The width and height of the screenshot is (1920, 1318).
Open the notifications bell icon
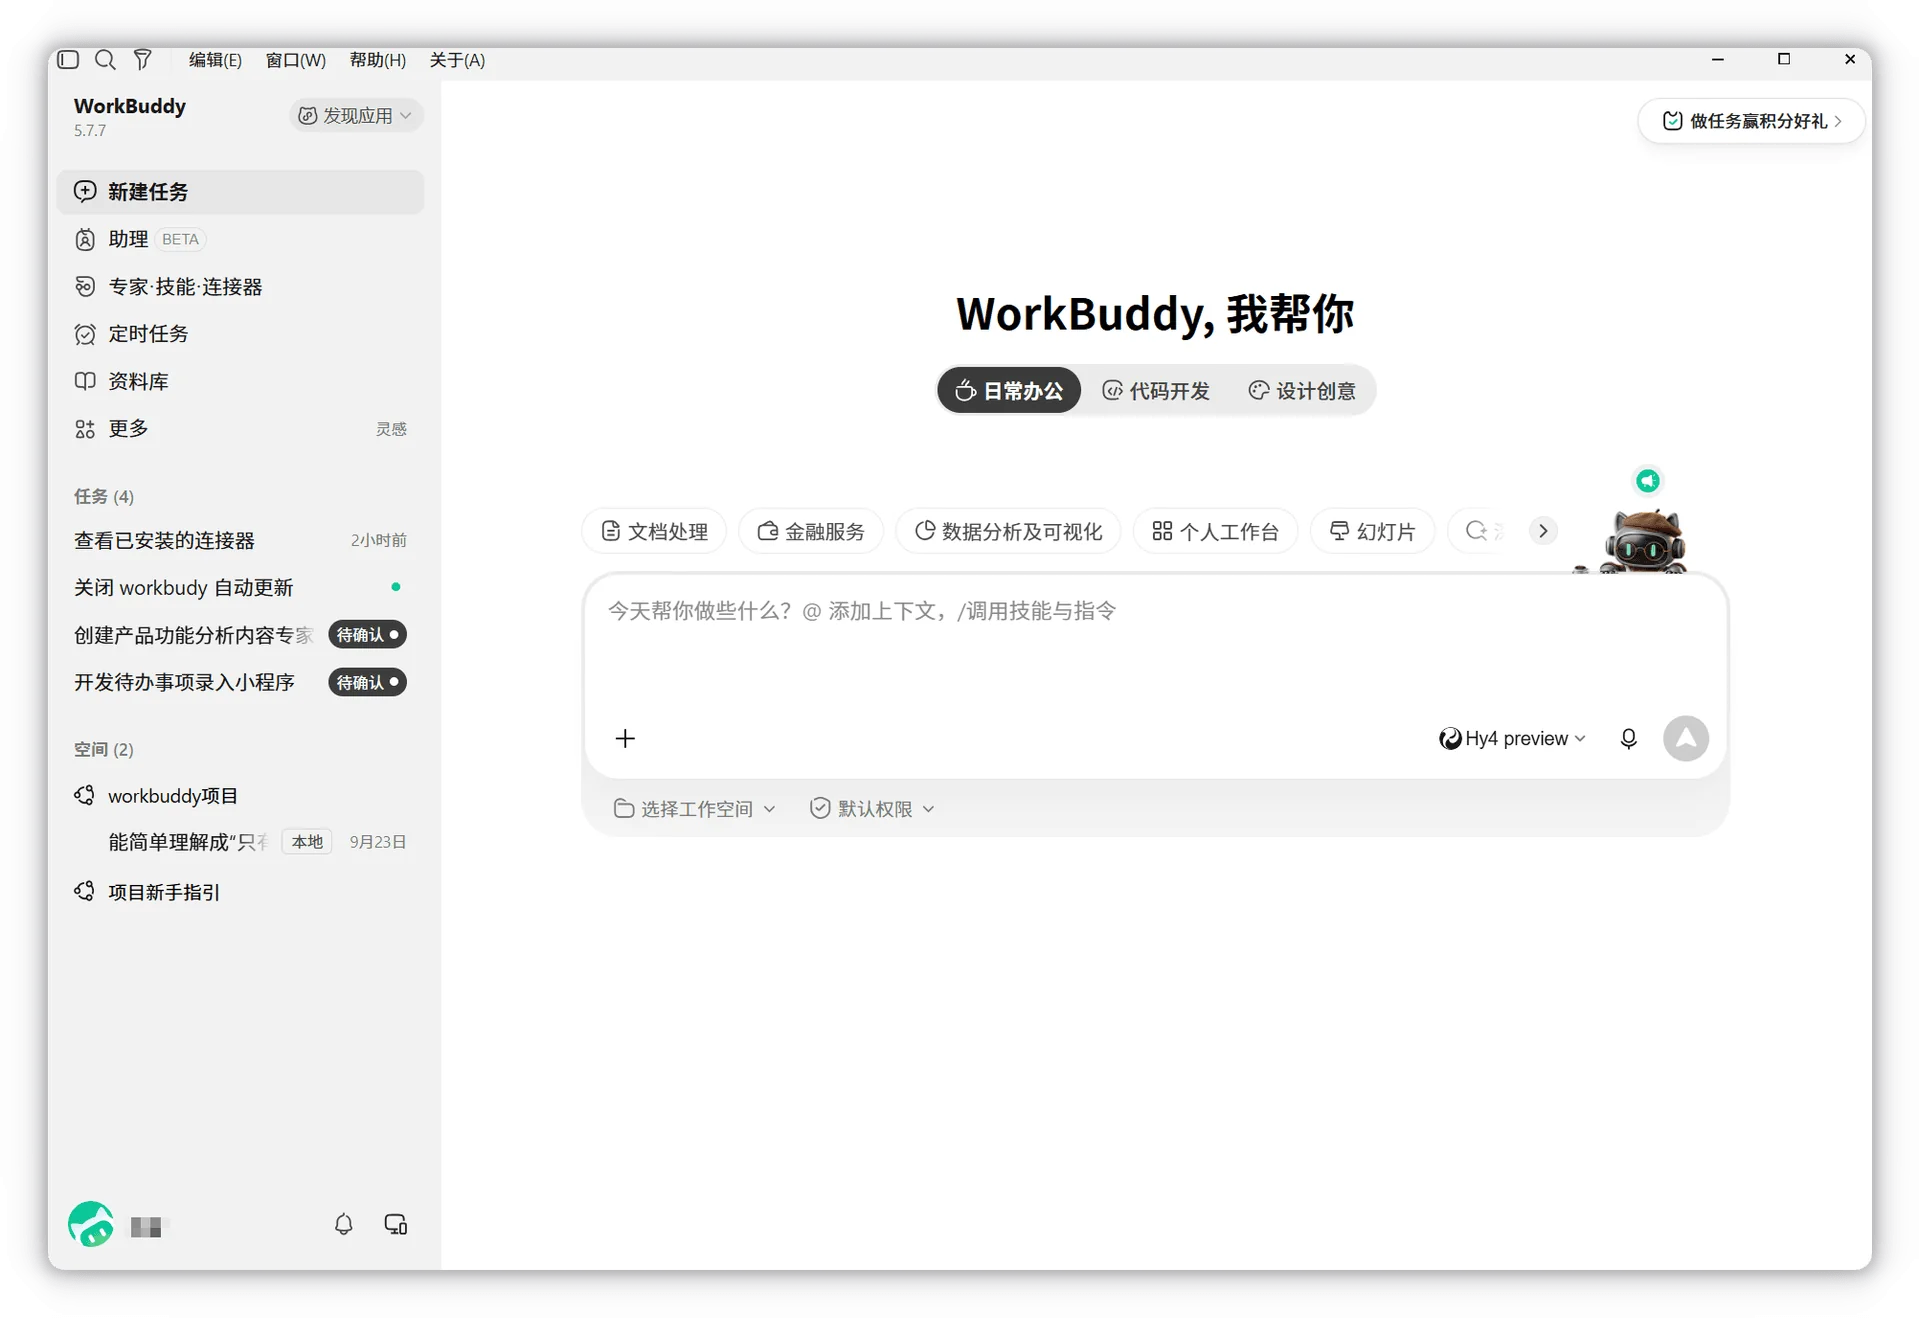(x=343, y=1224)
